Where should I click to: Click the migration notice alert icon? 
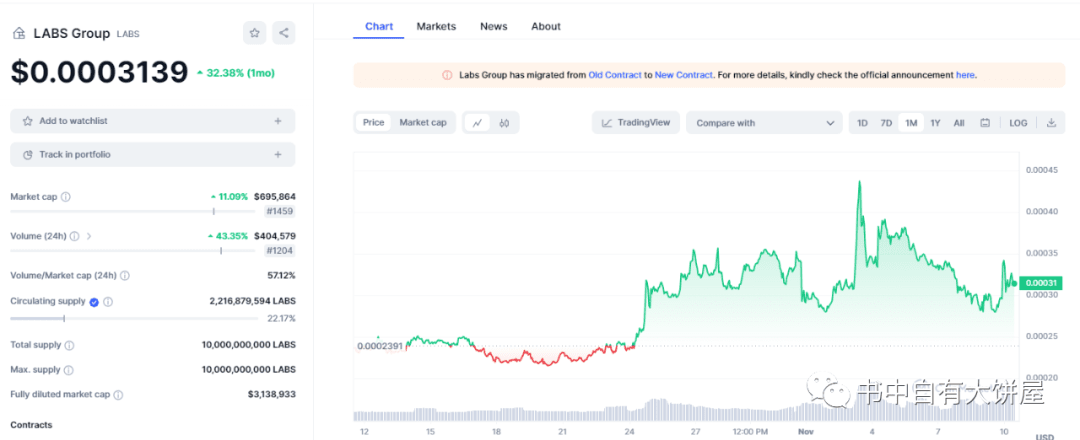coord(447,75)
